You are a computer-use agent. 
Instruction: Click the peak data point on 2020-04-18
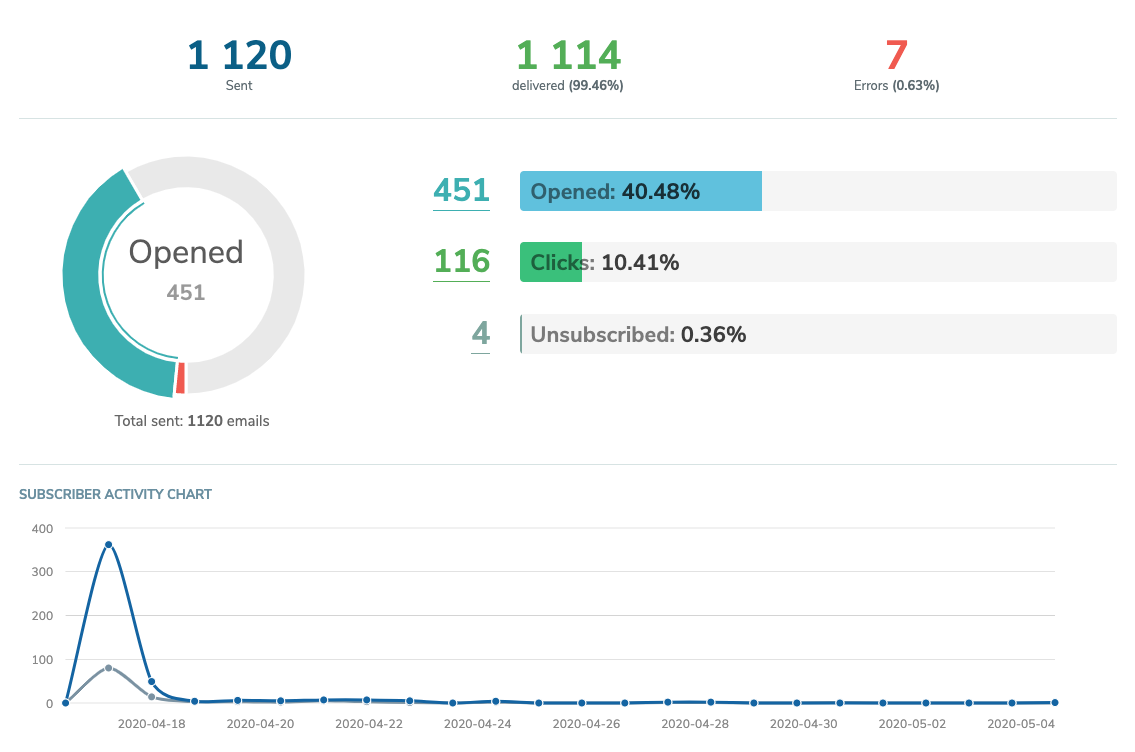(x=109, y=544)
